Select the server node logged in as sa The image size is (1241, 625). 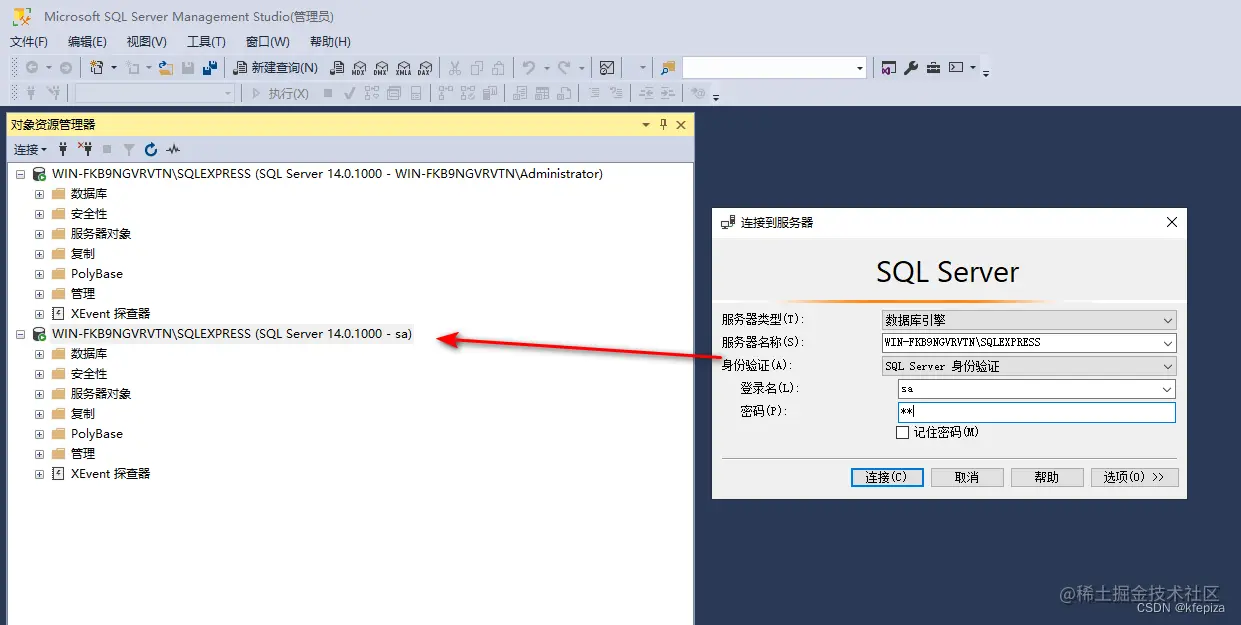[x=232, y=334]
